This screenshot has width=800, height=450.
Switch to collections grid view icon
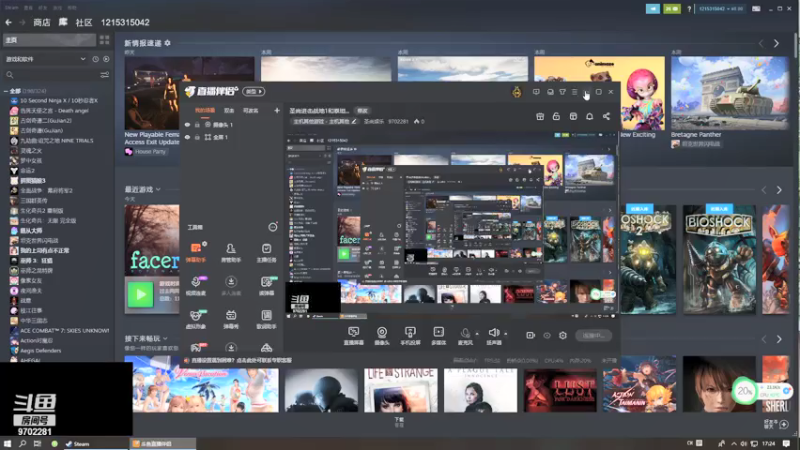[105, 40]
